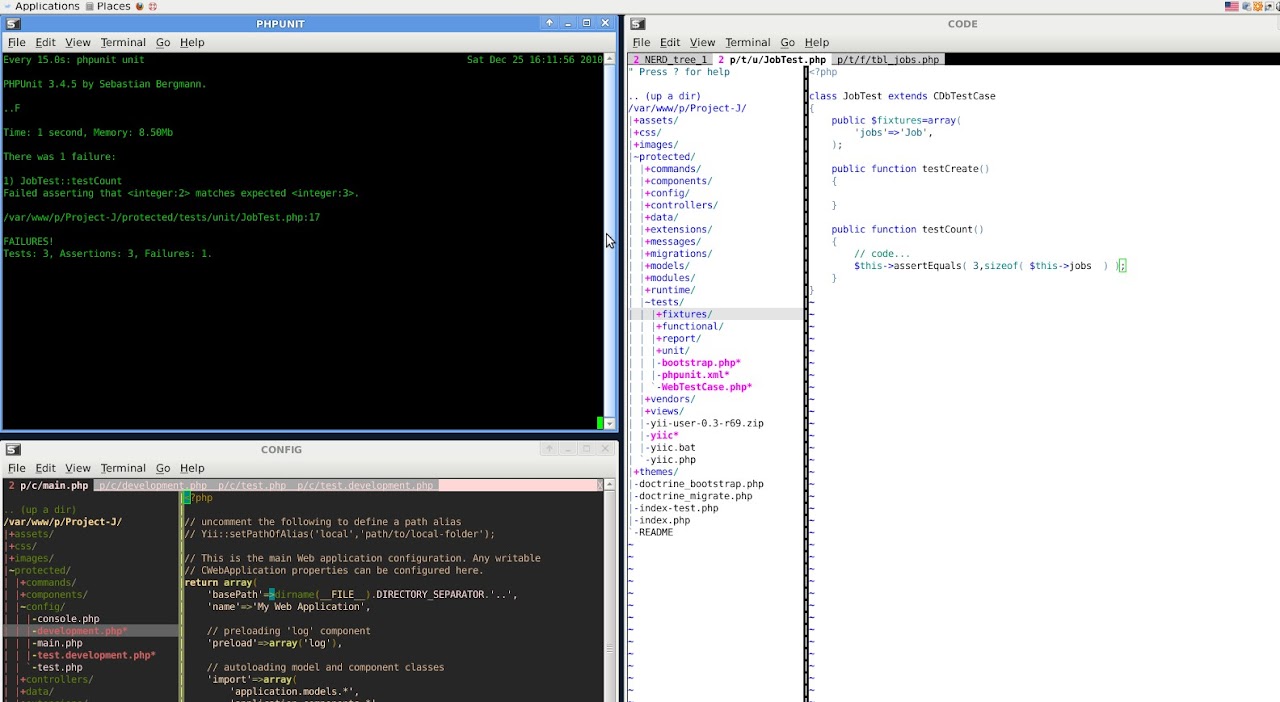The width and height of the screenshot is (1280, 702).
Task: Open the Terminal menu in PHPUNIT window
Action: pyautogui.click(x=123, y=42)
